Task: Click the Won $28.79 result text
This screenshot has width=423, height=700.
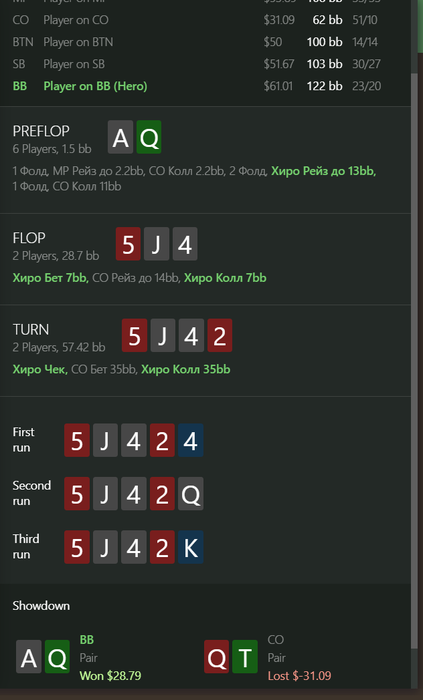Action: pyautogui.click(x=110, y=675)
